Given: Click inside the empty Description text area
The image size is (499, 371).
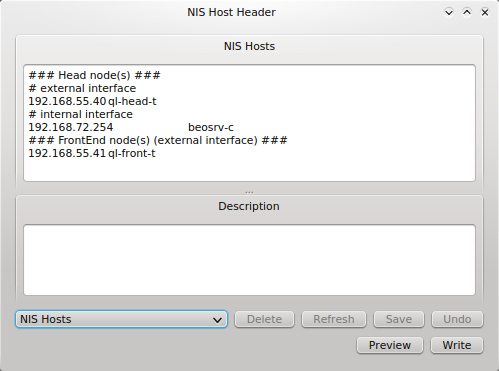Looking at the screenshot, I should (x=249, y=260).
